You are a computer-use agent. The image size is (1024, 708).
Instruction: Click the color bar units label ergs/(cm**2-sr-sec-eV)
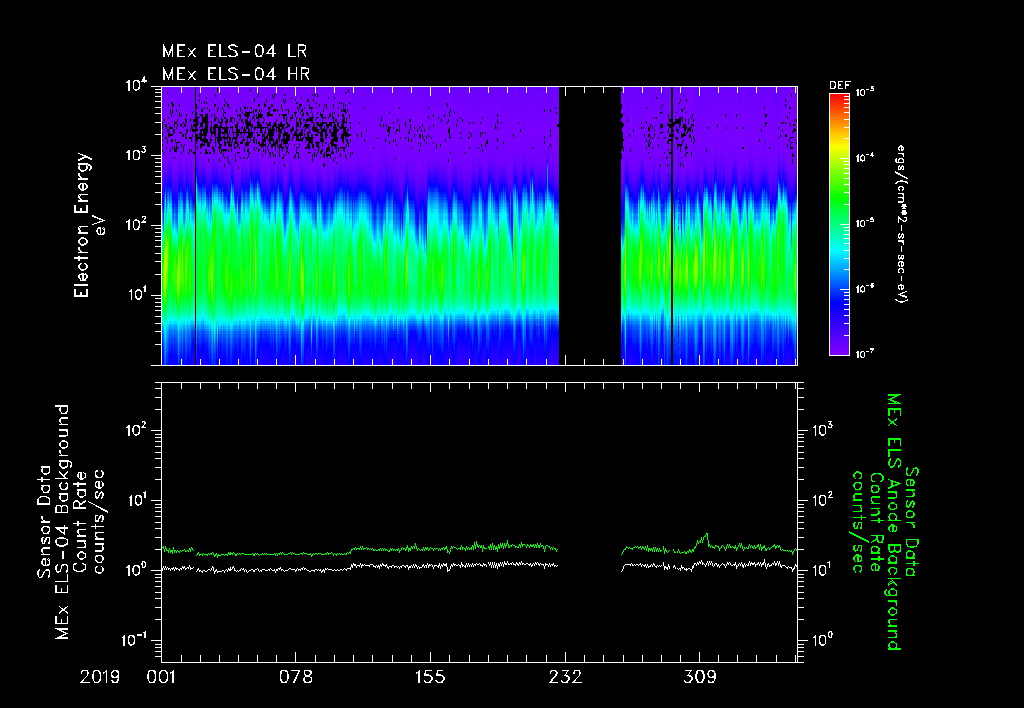tap(902, 223)
